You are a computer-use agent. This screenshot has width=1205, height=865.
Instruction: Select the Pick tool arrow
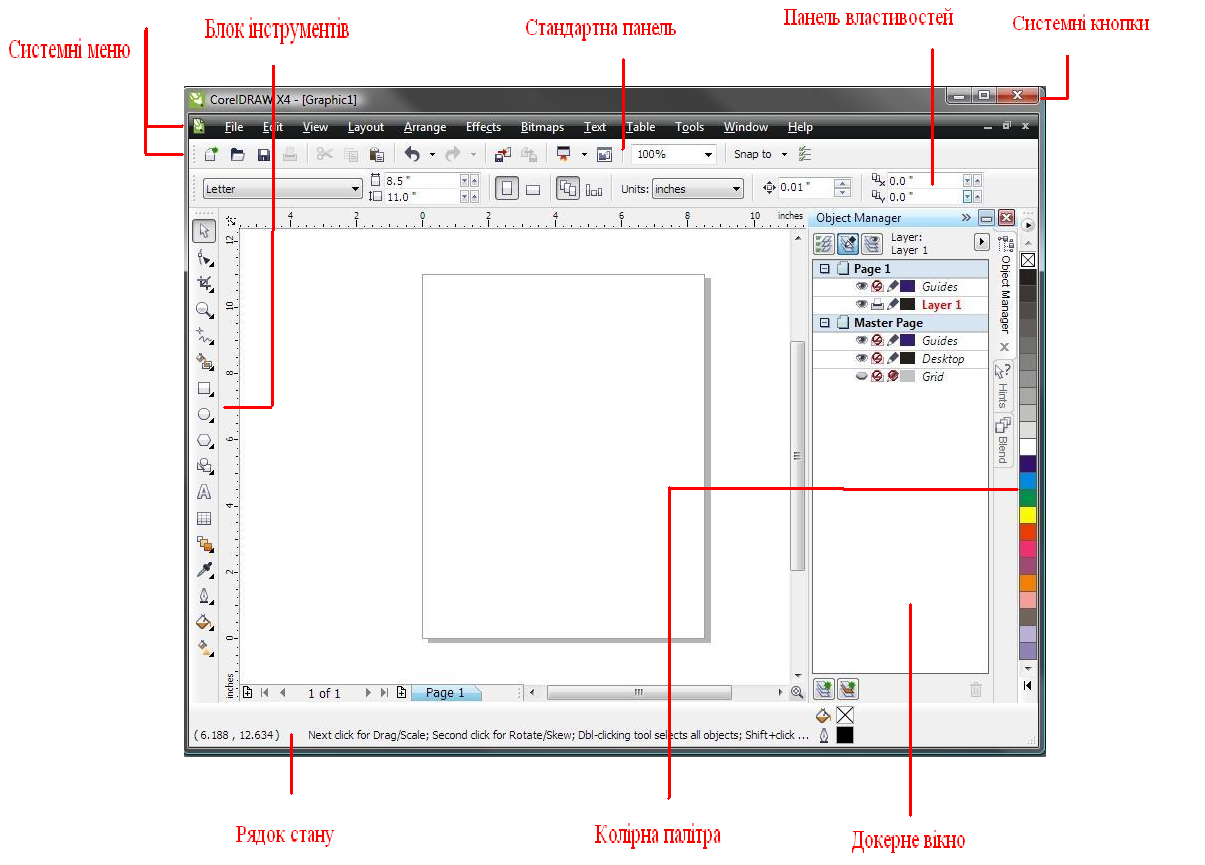pyautogui.click(x=204, y=231)
